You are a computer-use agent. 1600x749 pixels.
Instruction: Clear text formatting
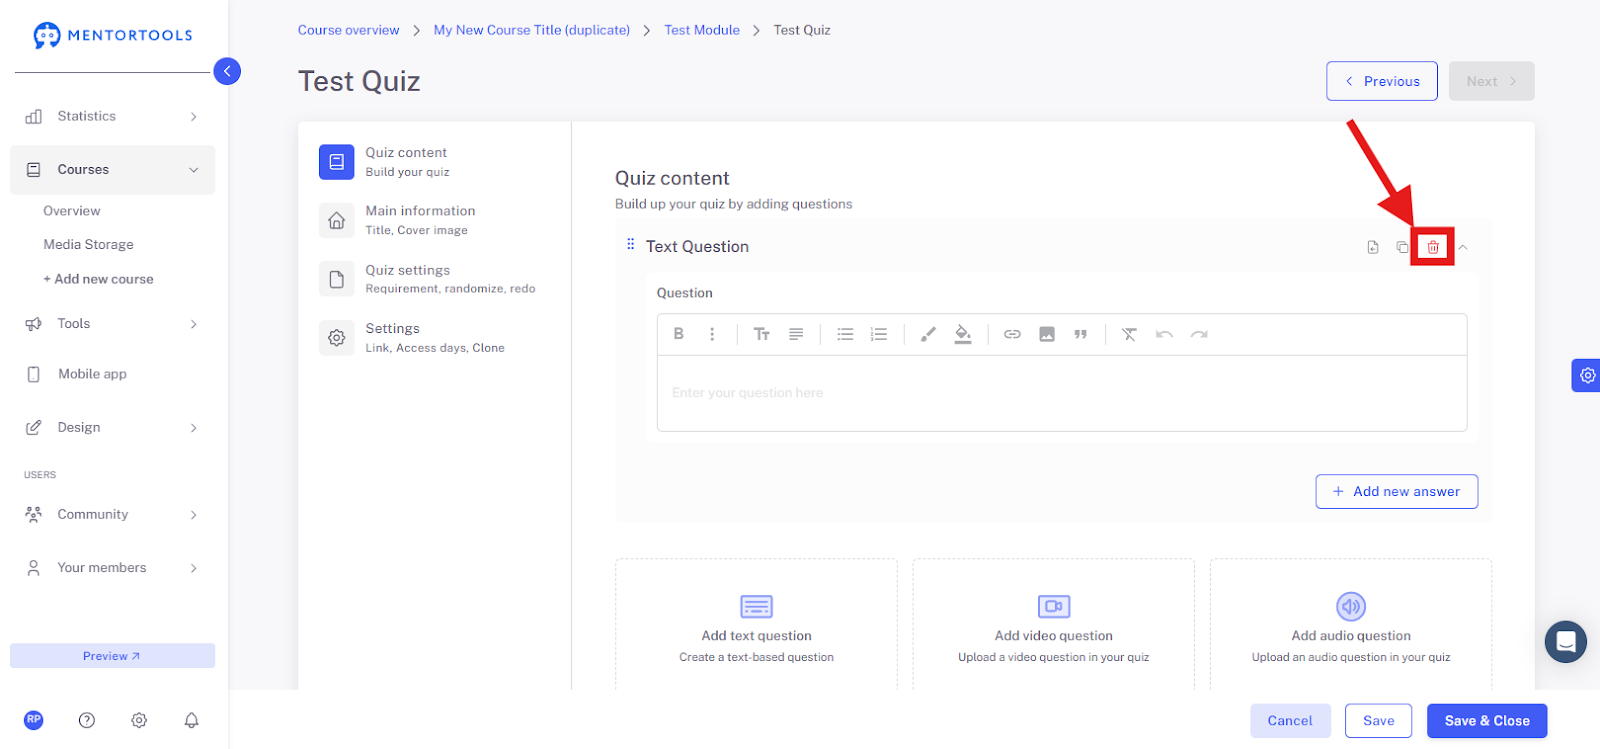[x=1129, y=334]
